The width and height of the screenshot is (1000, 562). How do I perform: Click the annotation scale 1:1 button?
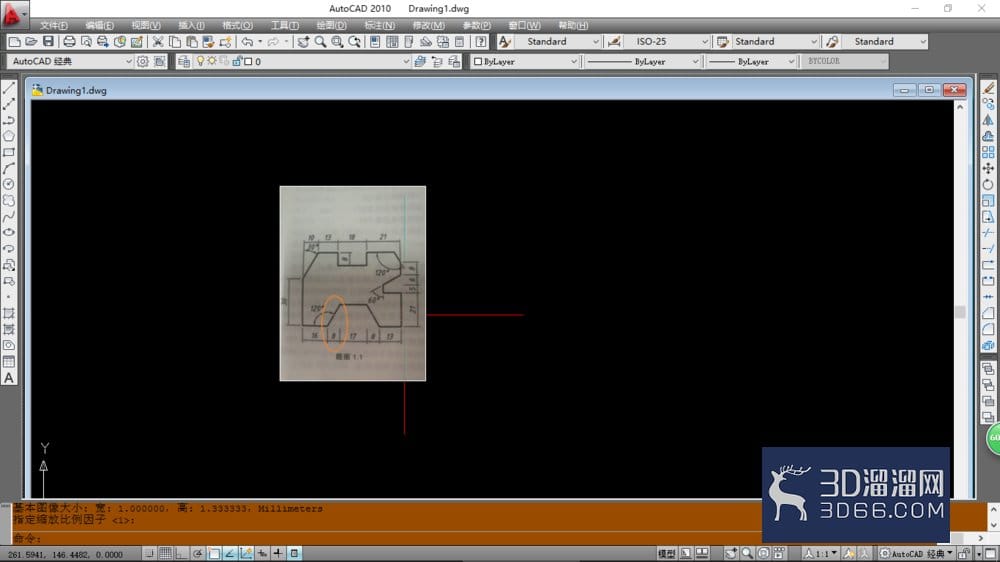[821, 554]
